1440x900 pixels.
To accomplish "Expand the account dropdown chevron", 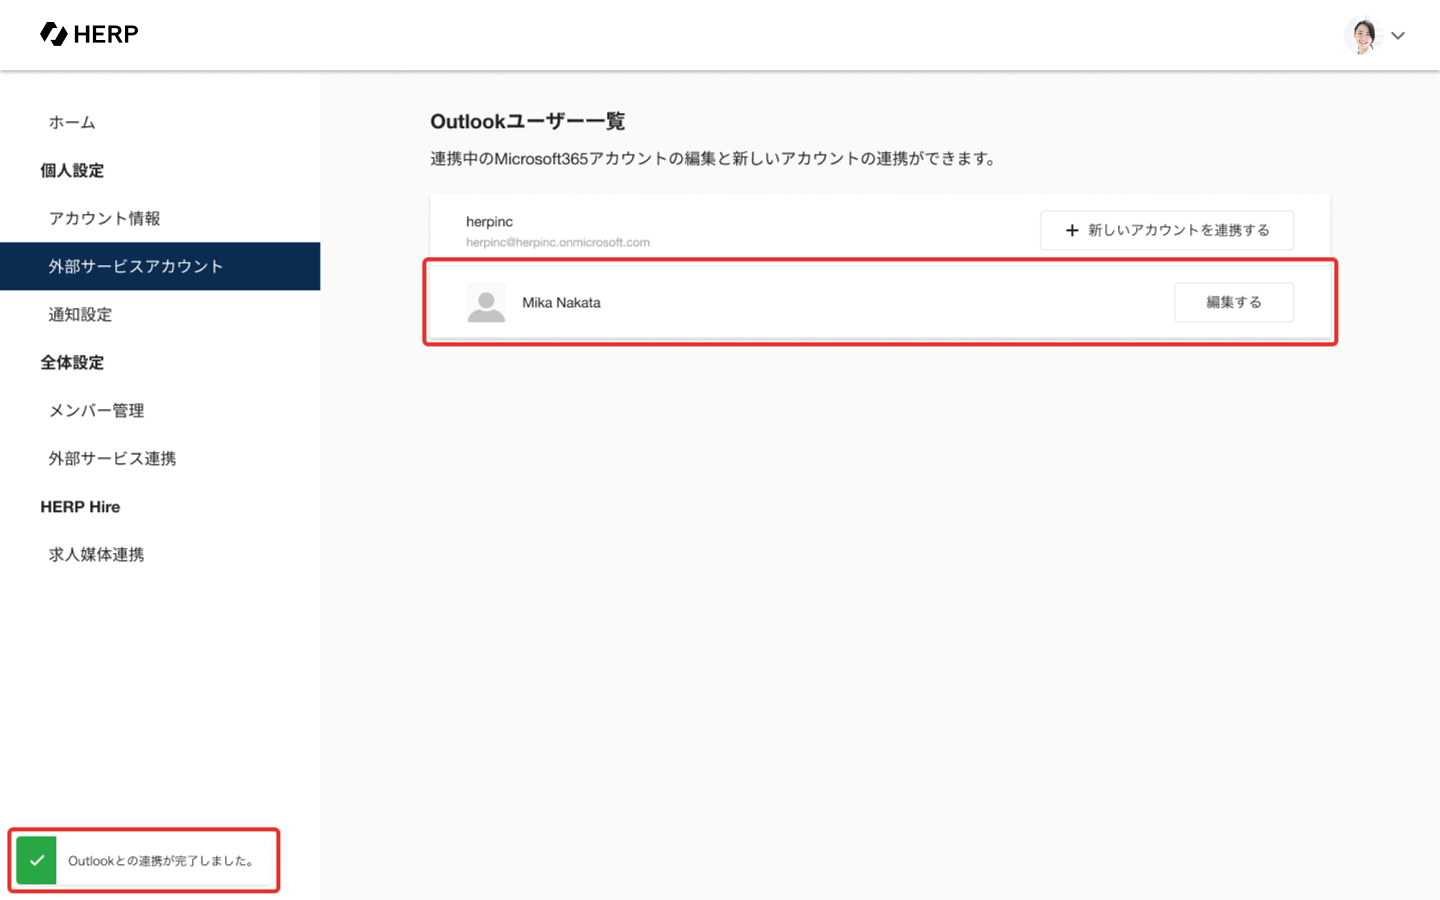I will (1398, 36).
